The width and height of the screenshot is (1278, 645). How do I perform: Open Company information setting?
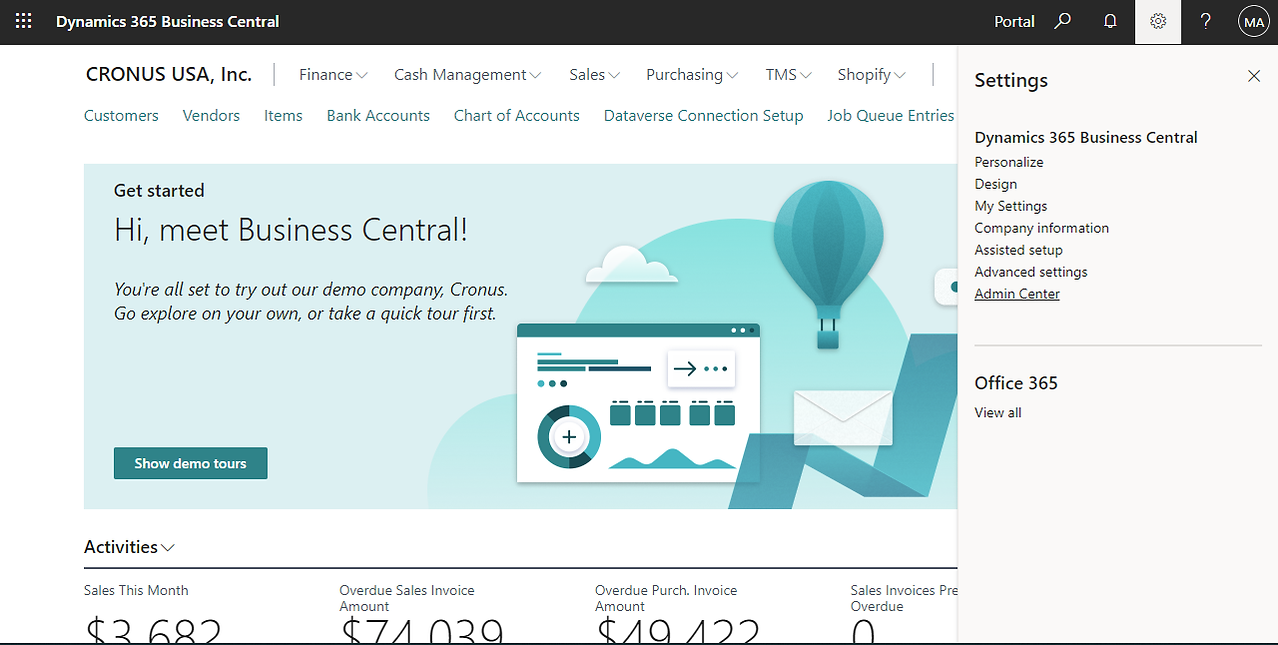click(x=1041, y=228)
